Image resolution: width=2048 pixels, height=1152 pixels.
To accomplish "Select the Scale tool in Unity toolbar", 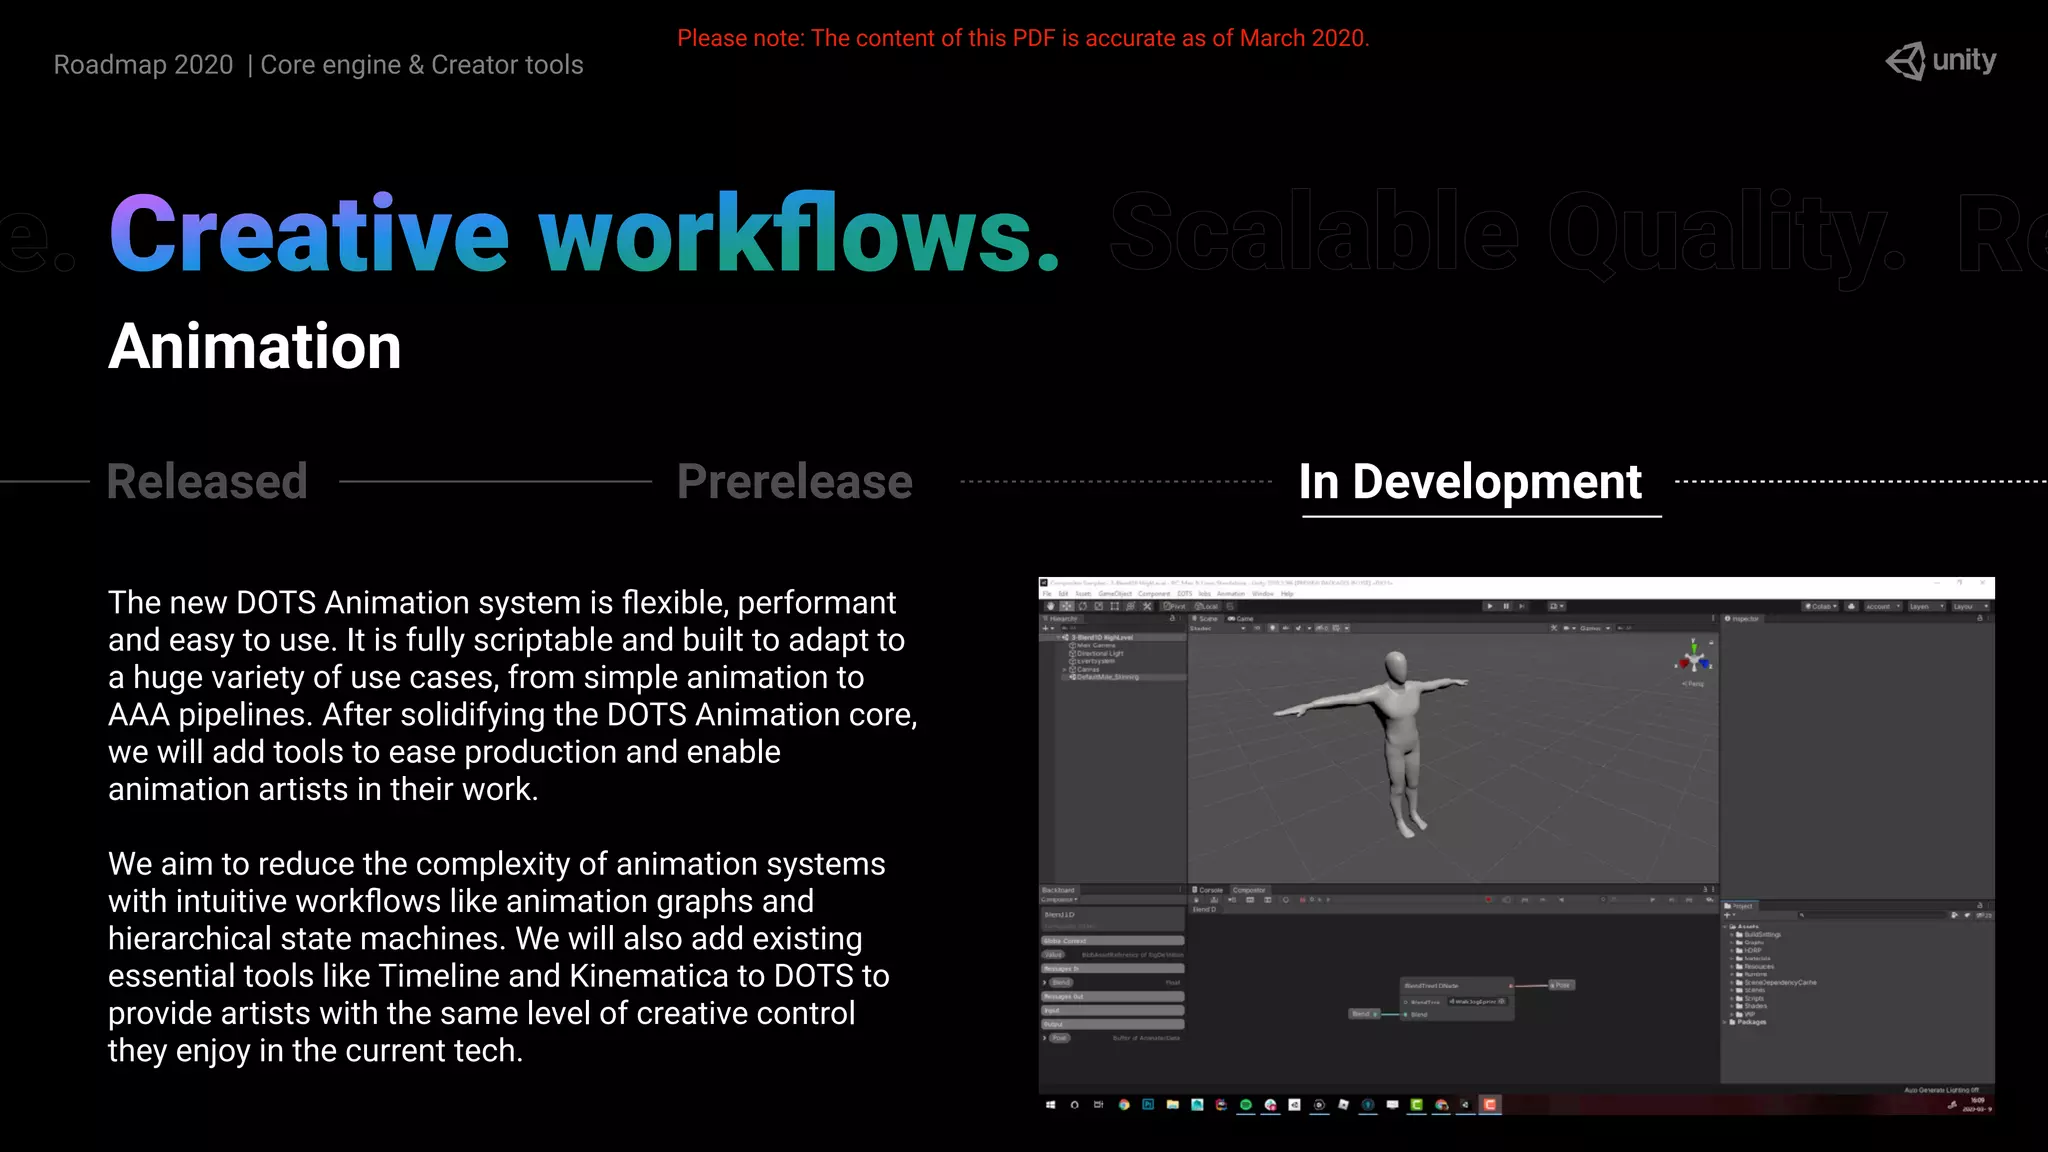I will pos(1099,606).
